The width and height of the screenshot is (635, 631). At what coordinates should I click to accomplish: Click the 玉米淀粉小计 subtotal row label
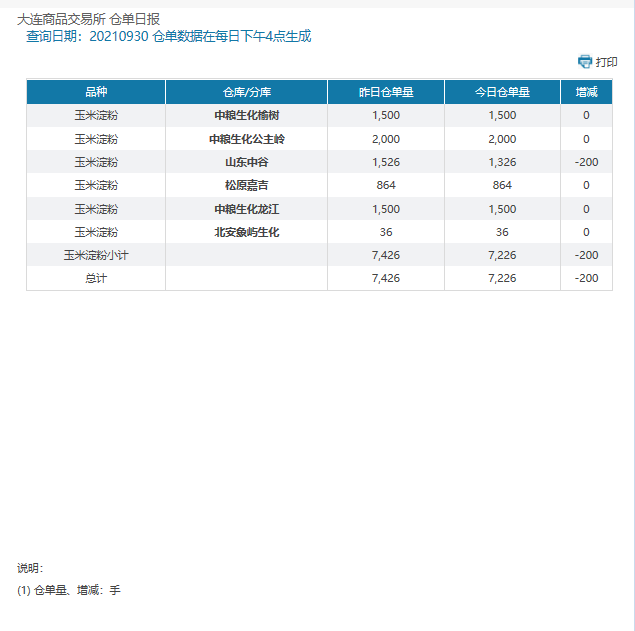point(96,255)
